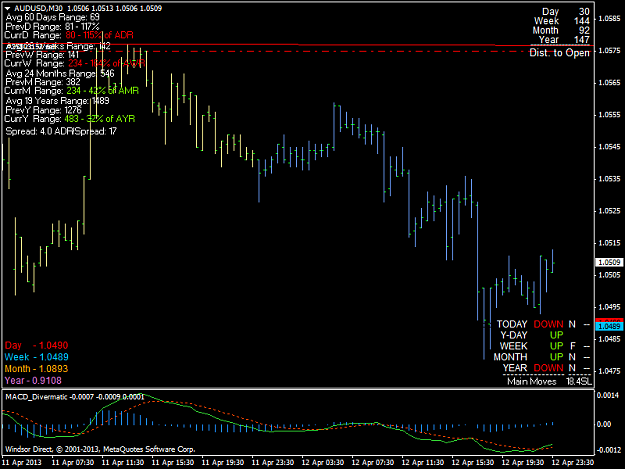Viewport: 625px width, 469px height.
Task: Click the red 'CurrD Range: 80 - 115% of ADR' text
Action: pyautogui.click(x=69, y=35)
